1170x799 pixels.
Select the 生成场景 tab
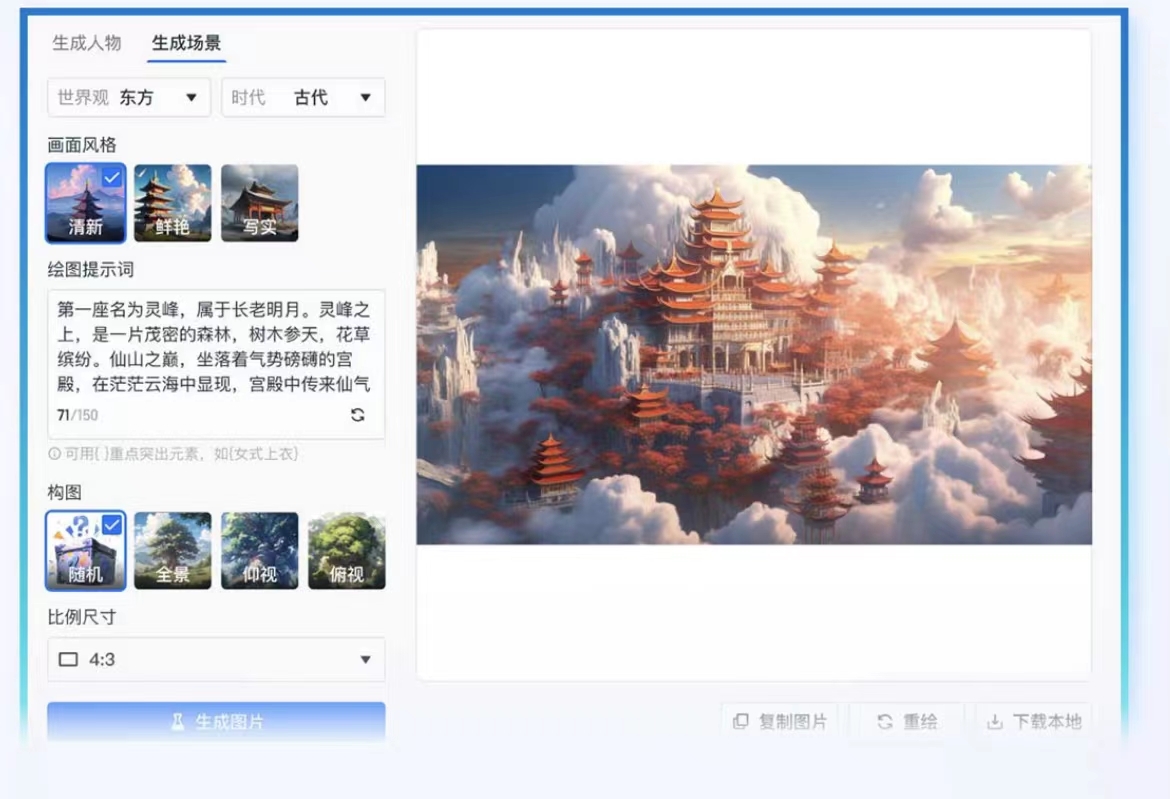click(x=187, y=43)
